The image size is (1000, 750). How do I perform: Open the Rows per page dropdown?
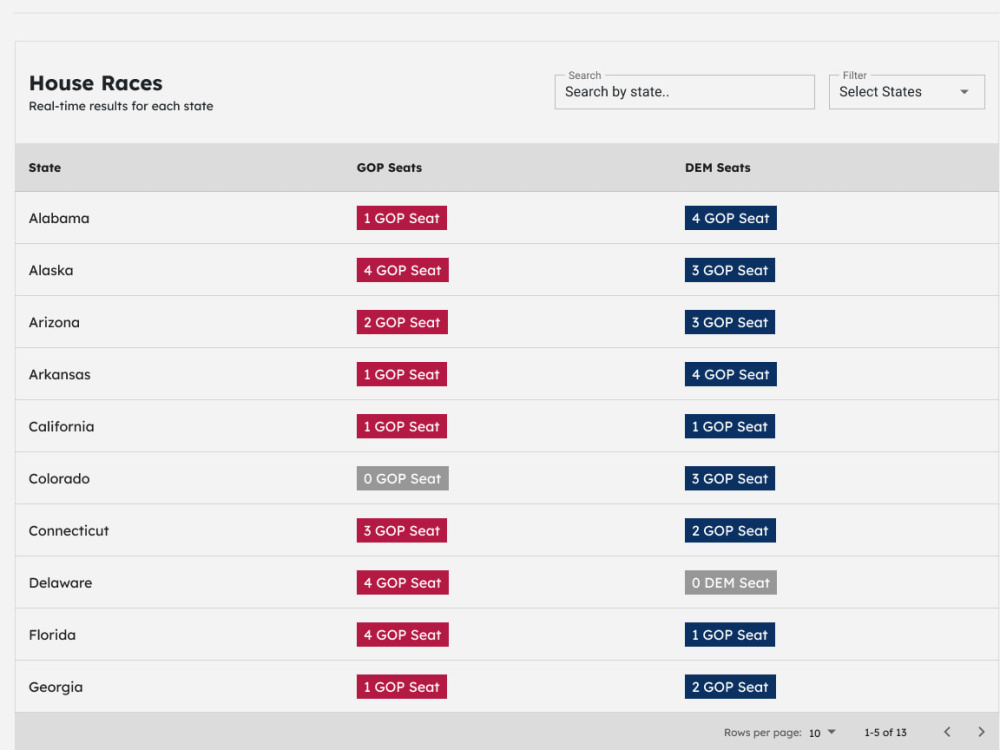tap(821, 733)
